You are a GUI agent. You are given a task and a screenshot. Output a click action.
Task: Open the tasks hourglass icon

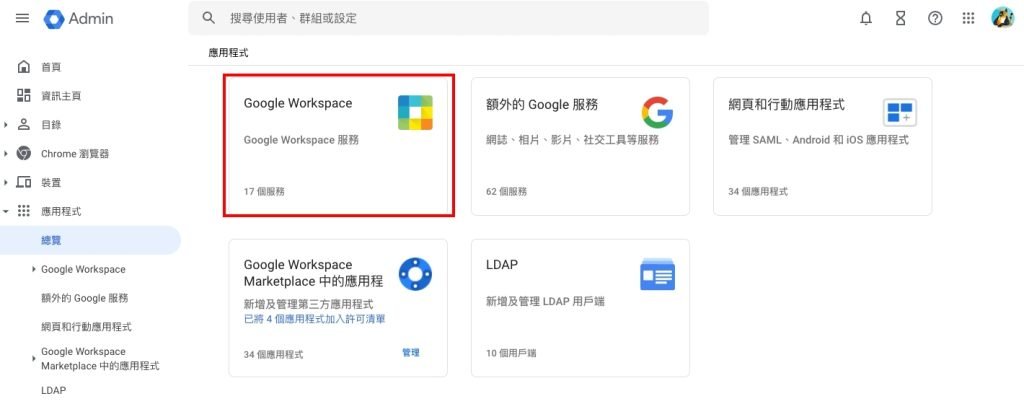tap(901, 18)
